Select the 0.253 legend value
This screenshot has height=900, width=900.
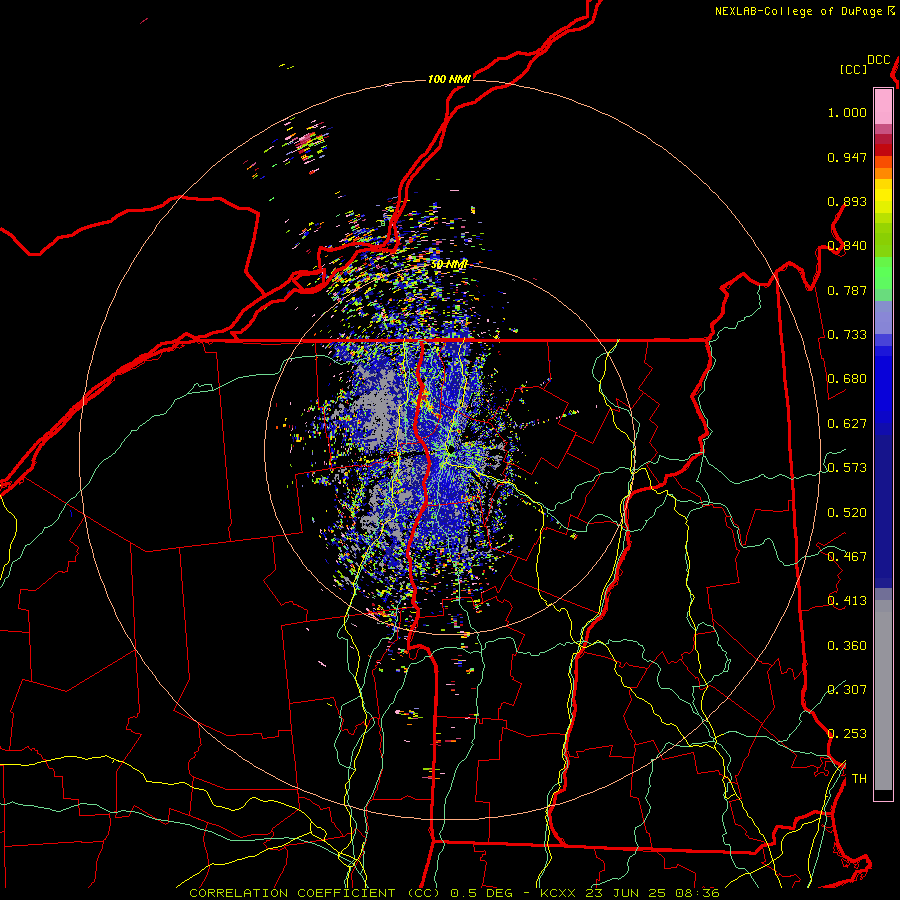tap(847, 734)
